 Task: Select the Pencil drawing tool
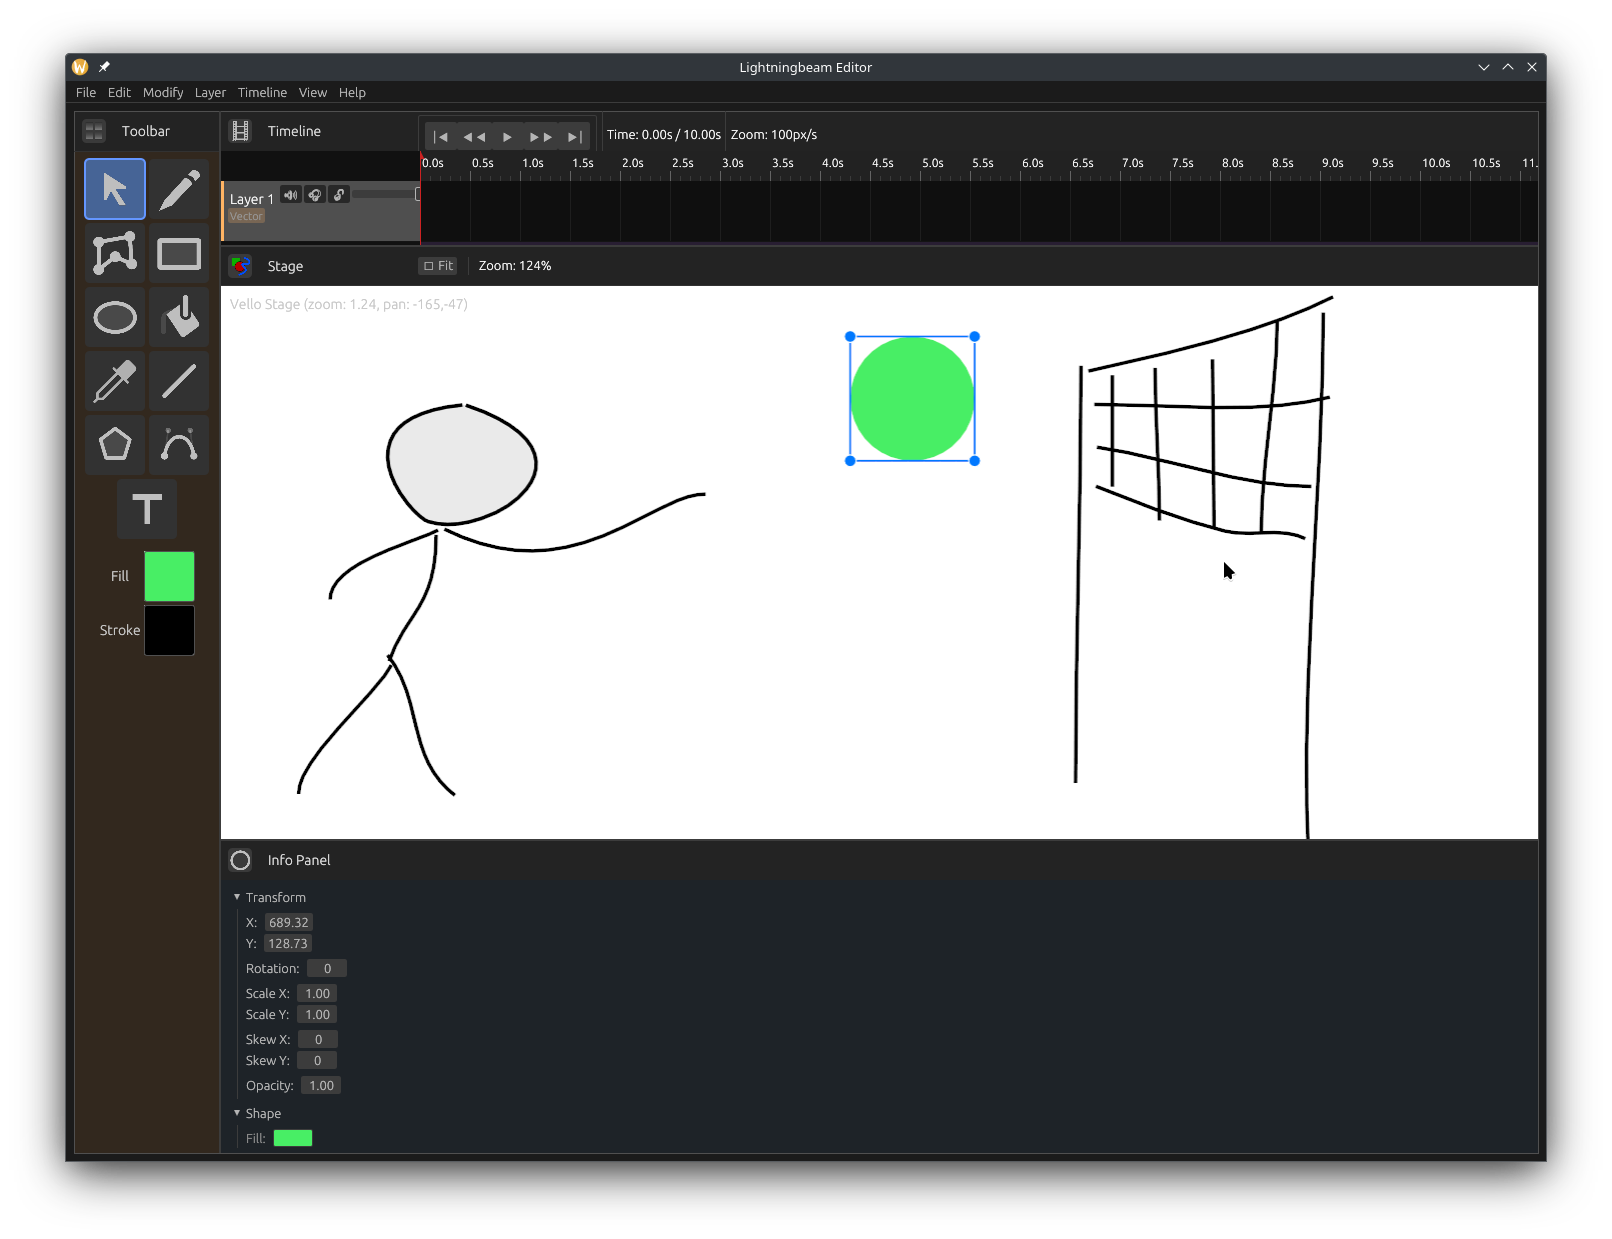click(x=179, y=189)
